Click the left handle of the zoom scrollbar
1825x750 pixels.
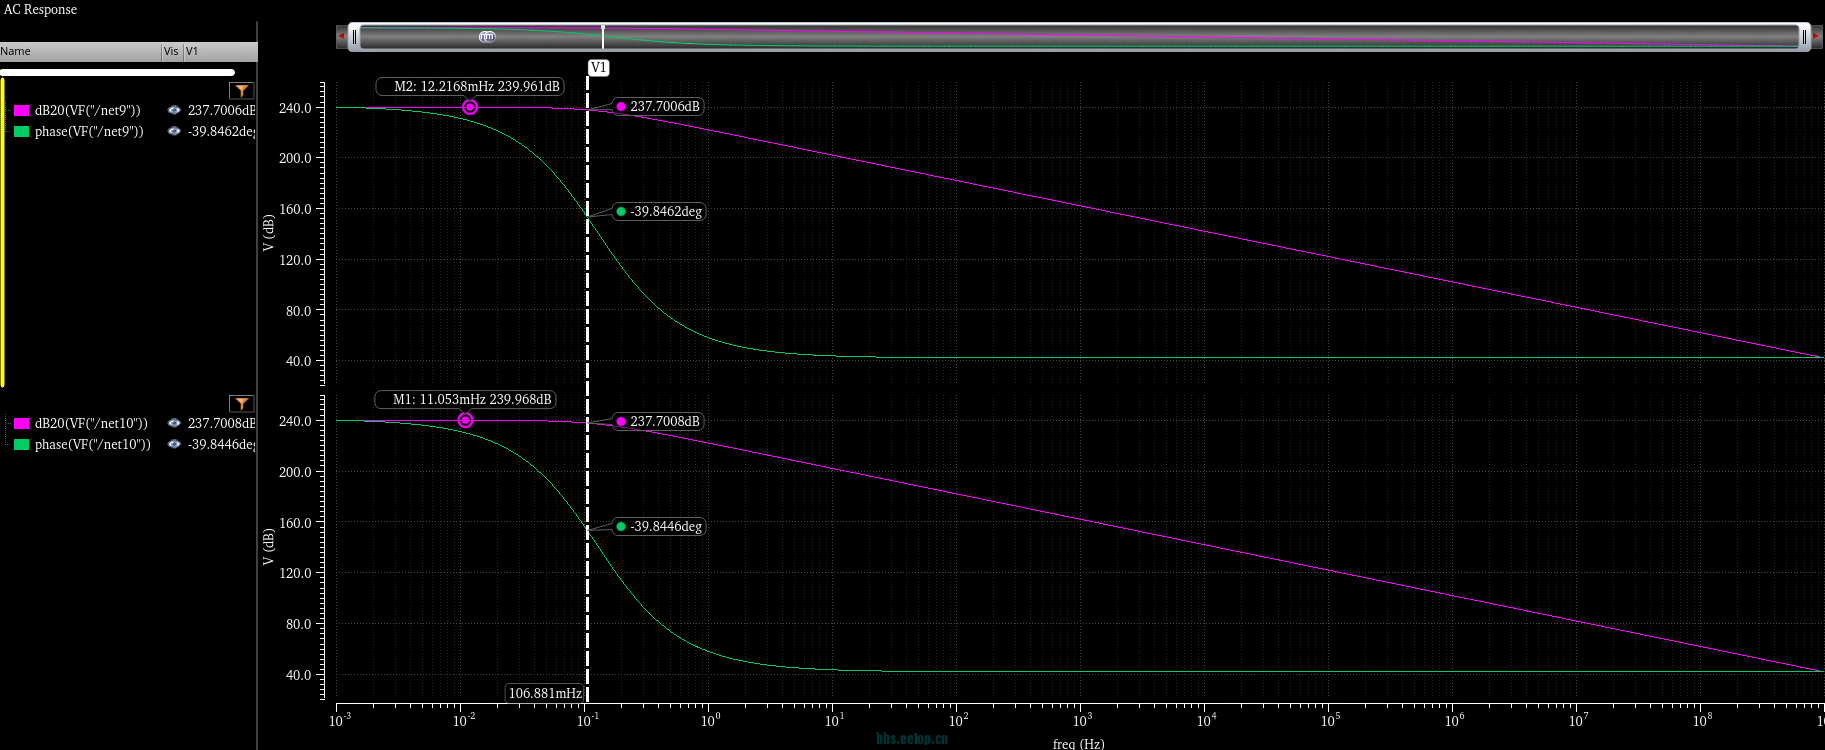(x=354, y=37)
